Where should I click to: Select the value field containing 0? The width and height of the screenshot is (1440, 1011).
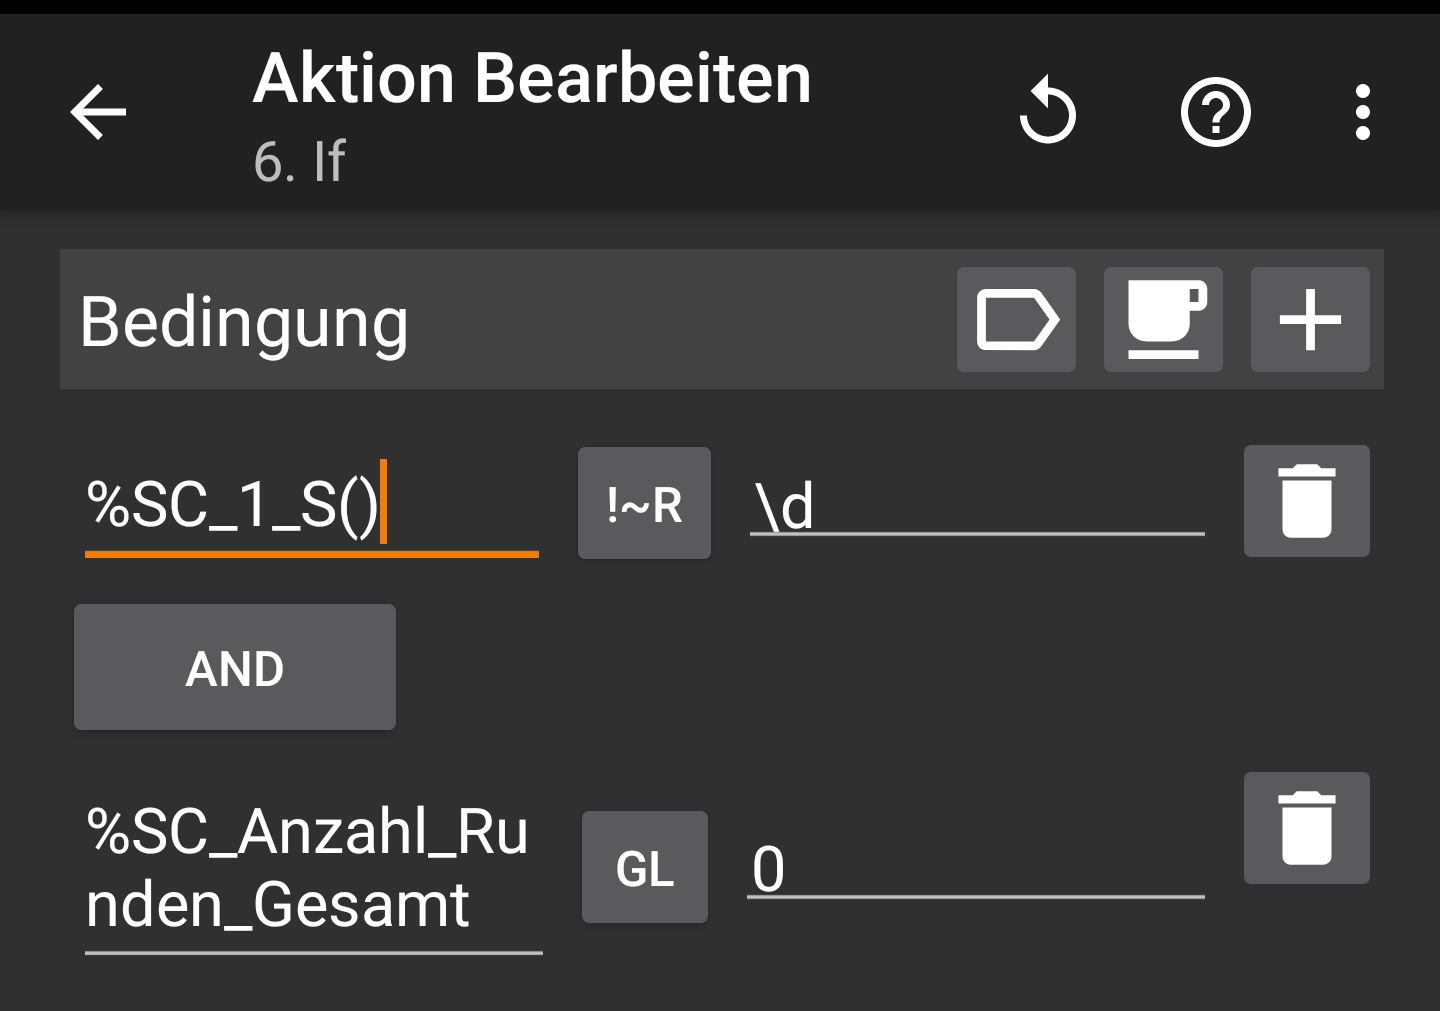click(x=976, y=868)
